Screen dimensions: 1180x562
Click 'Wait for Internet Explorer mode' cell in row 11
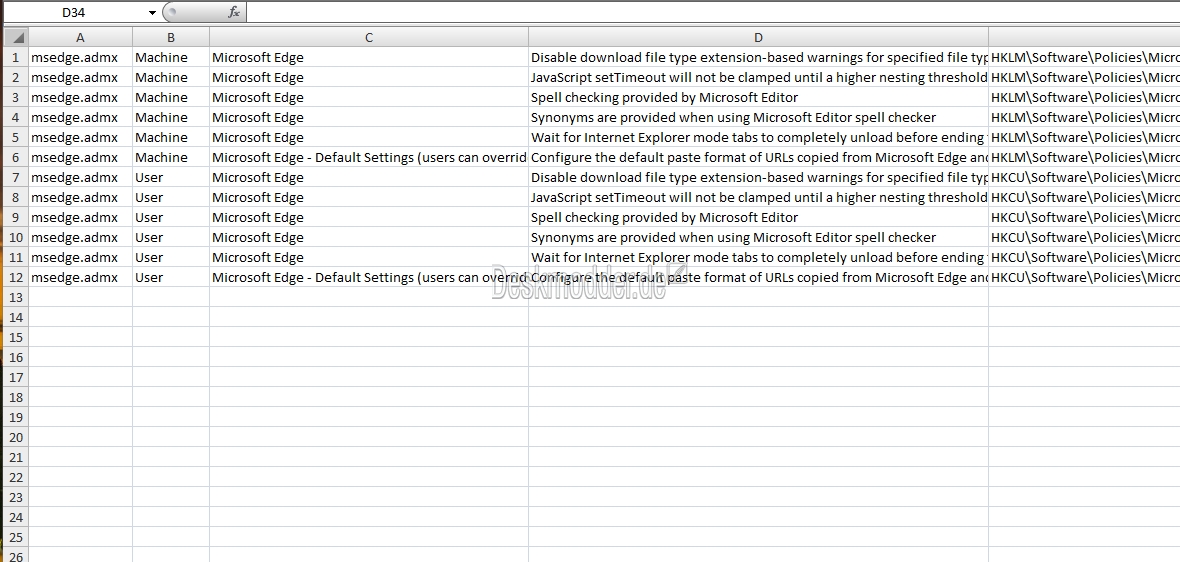tap(759, 257)
